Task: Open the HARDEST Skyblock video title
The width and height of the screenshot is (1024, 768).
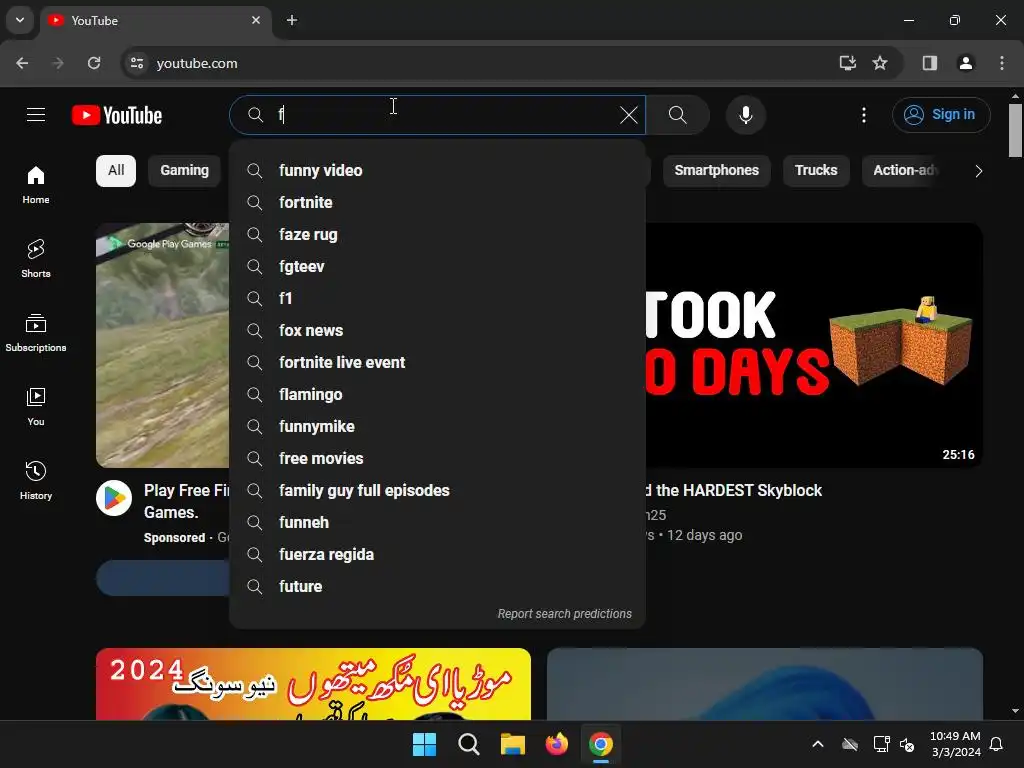Action: (734, 490)
